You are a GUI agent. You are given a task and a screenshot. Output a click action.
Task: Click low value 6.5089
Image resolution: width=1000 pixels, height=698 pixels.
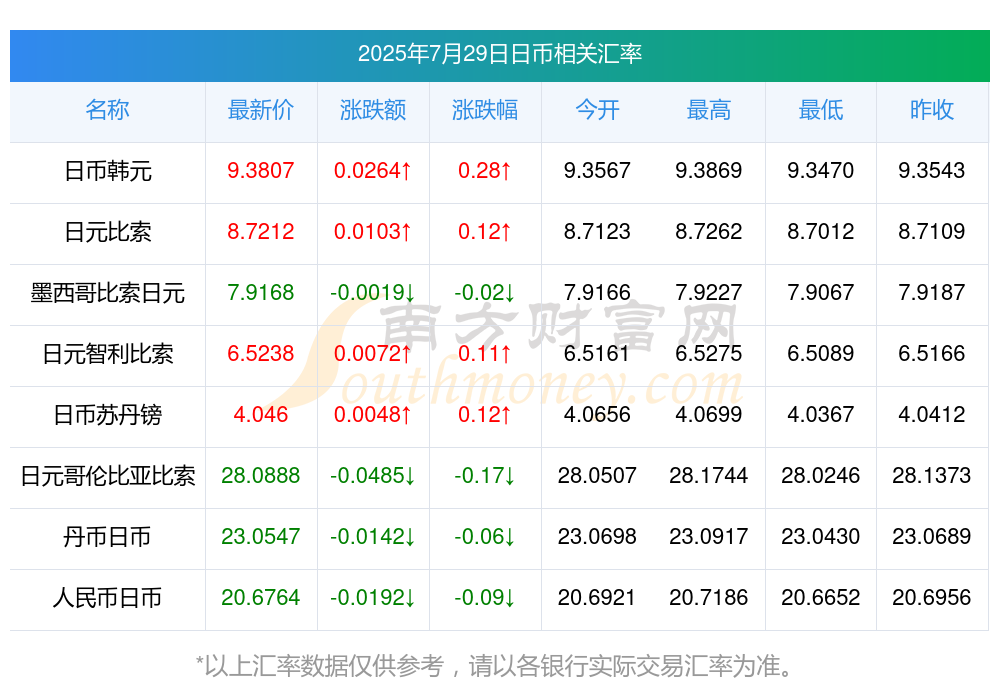[x=821, y=353]
